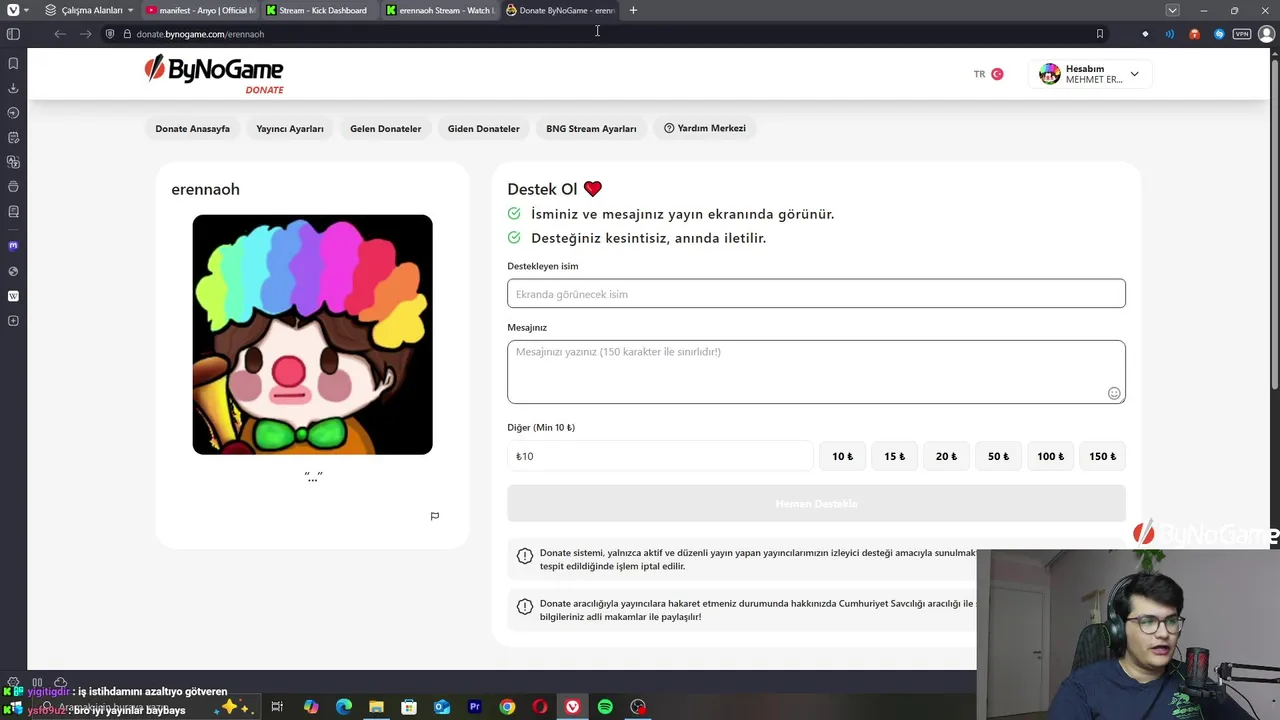
Task: Toggle the side panel icon in the address bar
Action: (13, 34)
